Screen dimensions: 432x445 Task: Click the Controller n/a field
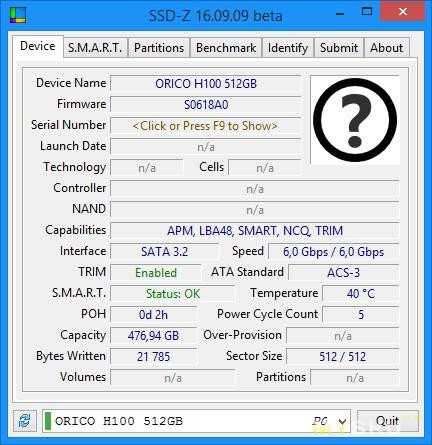point(255,189)
